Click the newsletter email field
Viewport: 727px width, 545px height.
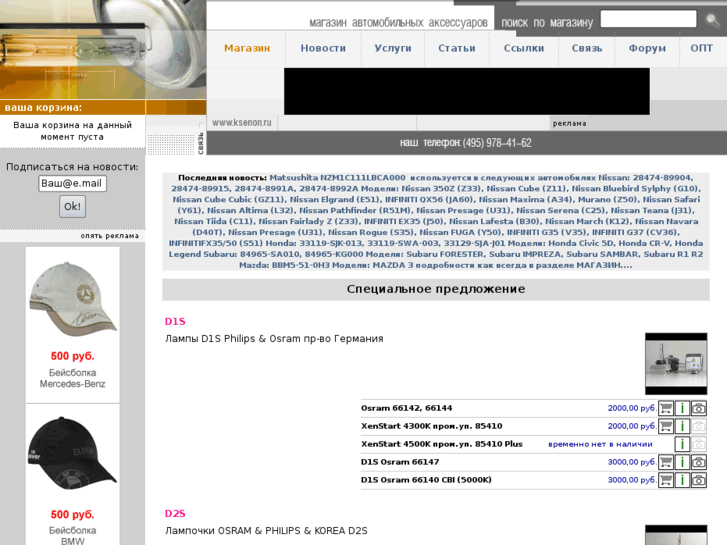[72, 183]
